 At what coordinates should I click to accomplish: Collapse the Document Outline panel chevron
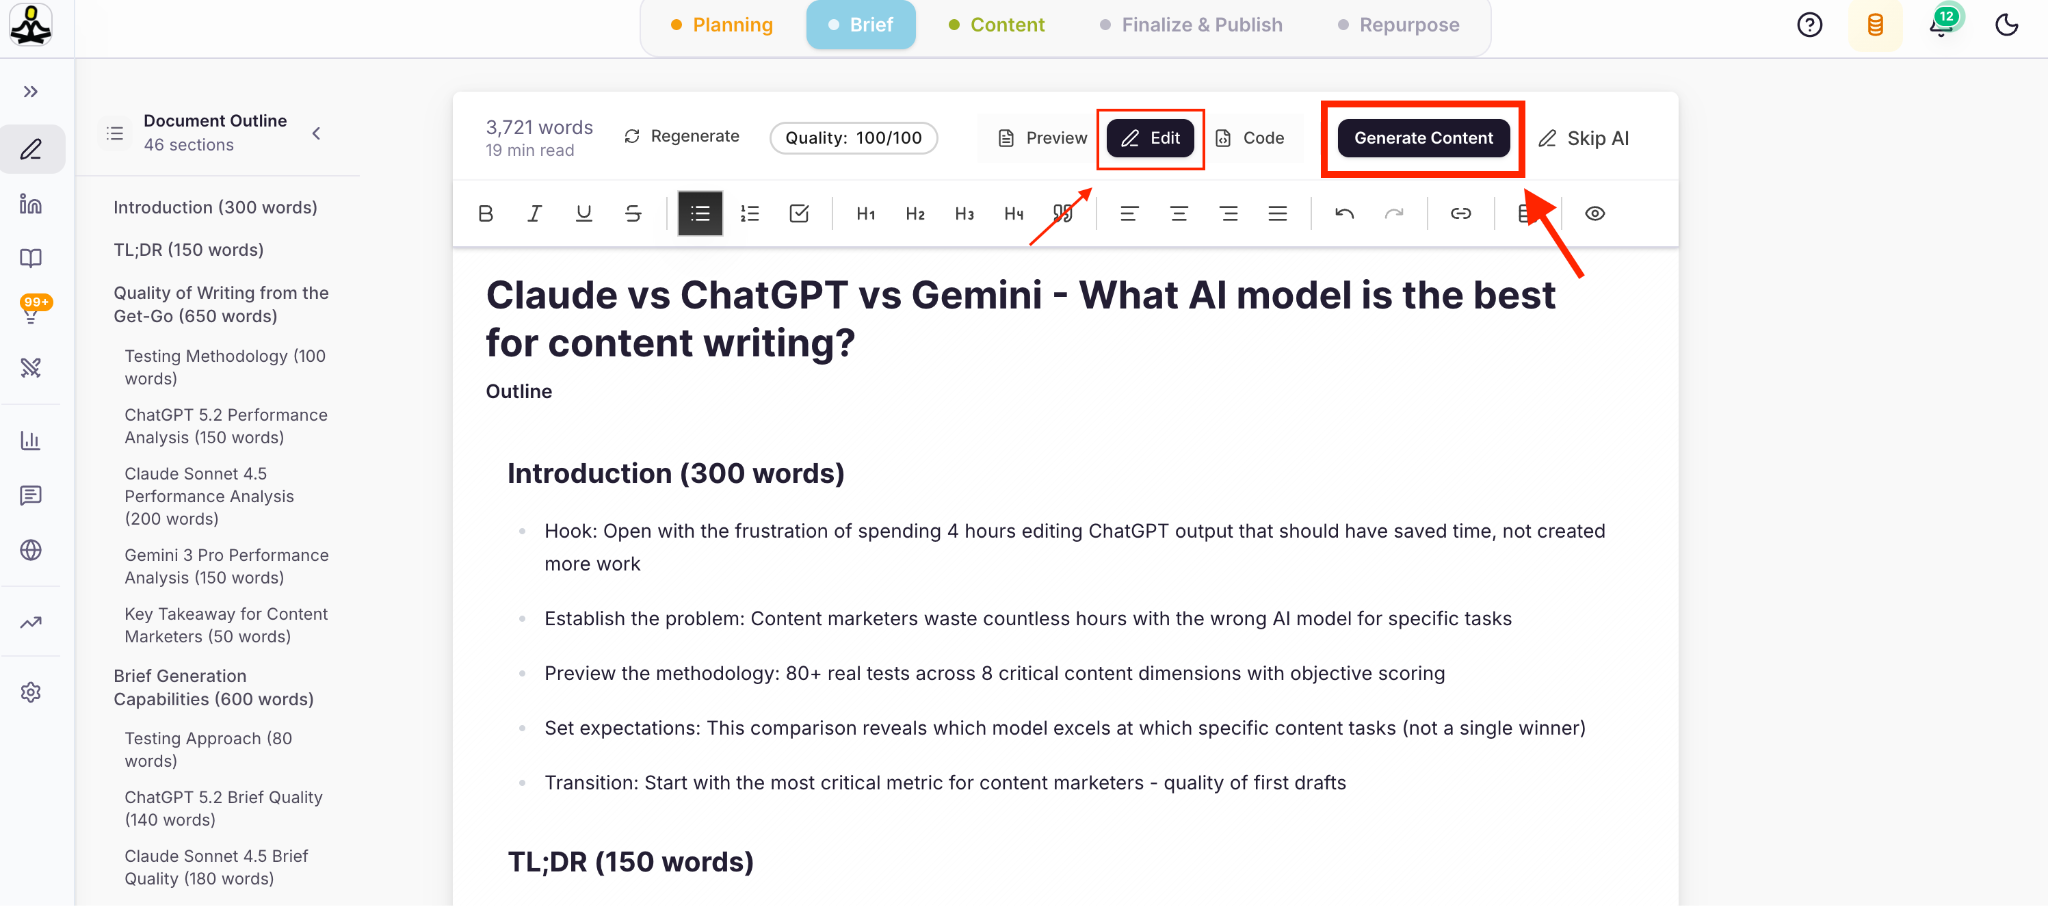pyautogui.click(x=316, y=133)
